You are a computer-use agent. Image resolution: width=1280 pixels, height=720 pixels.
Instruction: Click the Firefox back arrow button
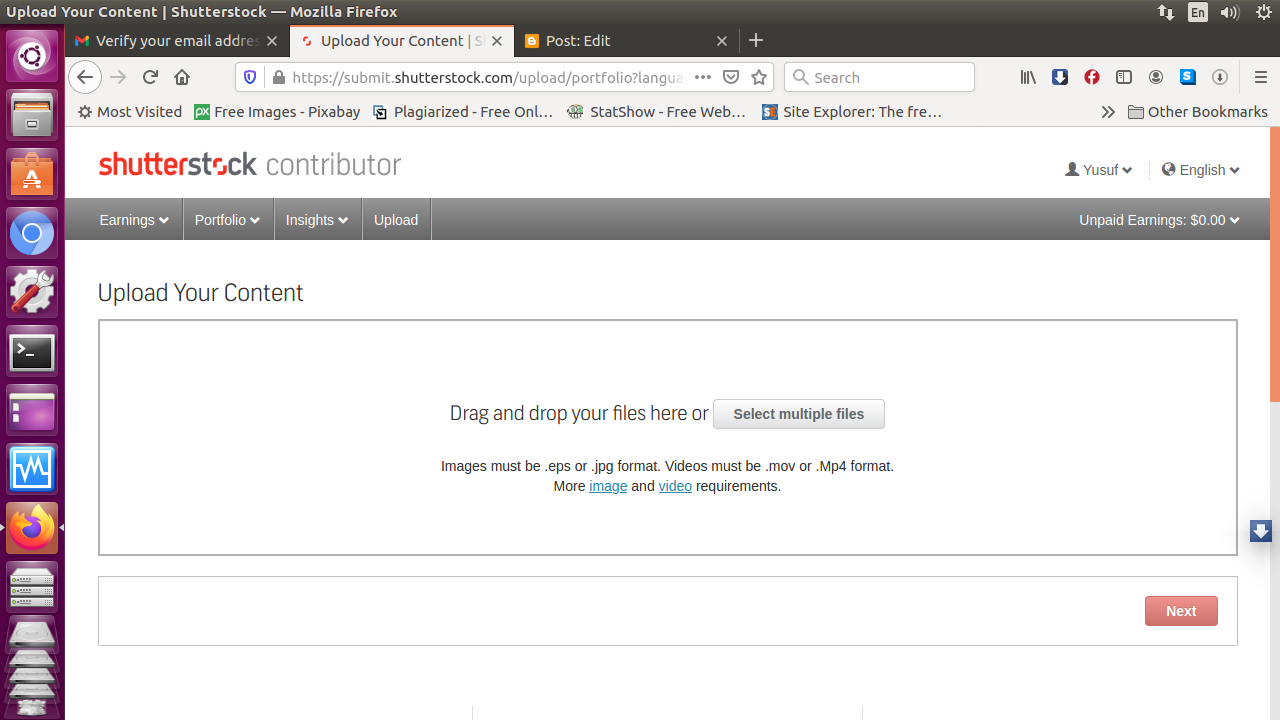85,77
